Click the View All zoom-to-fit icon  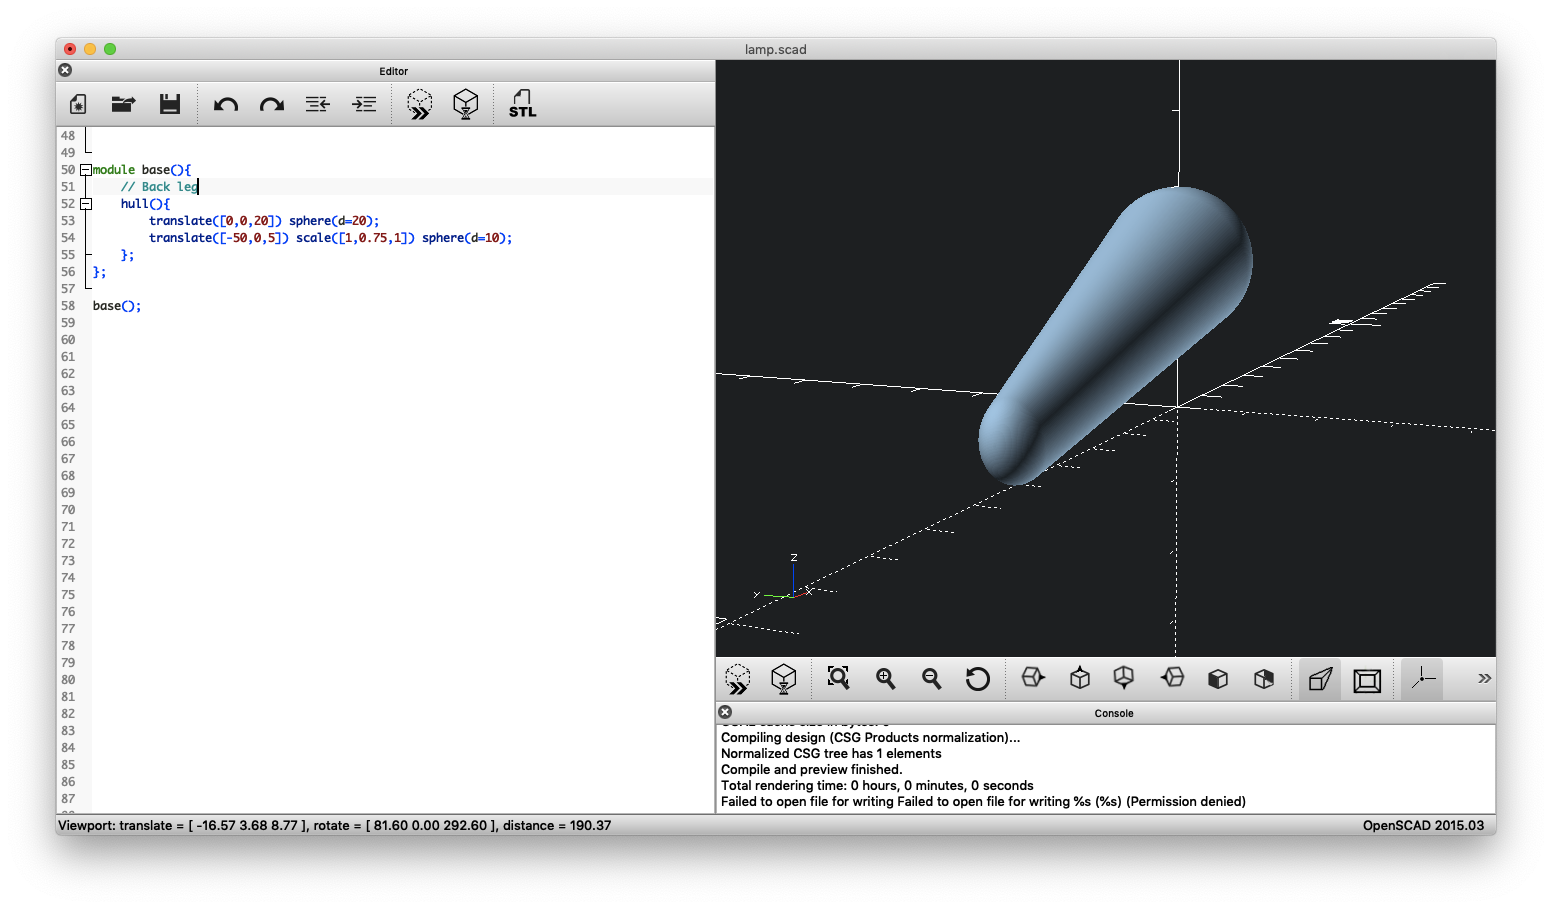coord(838,678)
